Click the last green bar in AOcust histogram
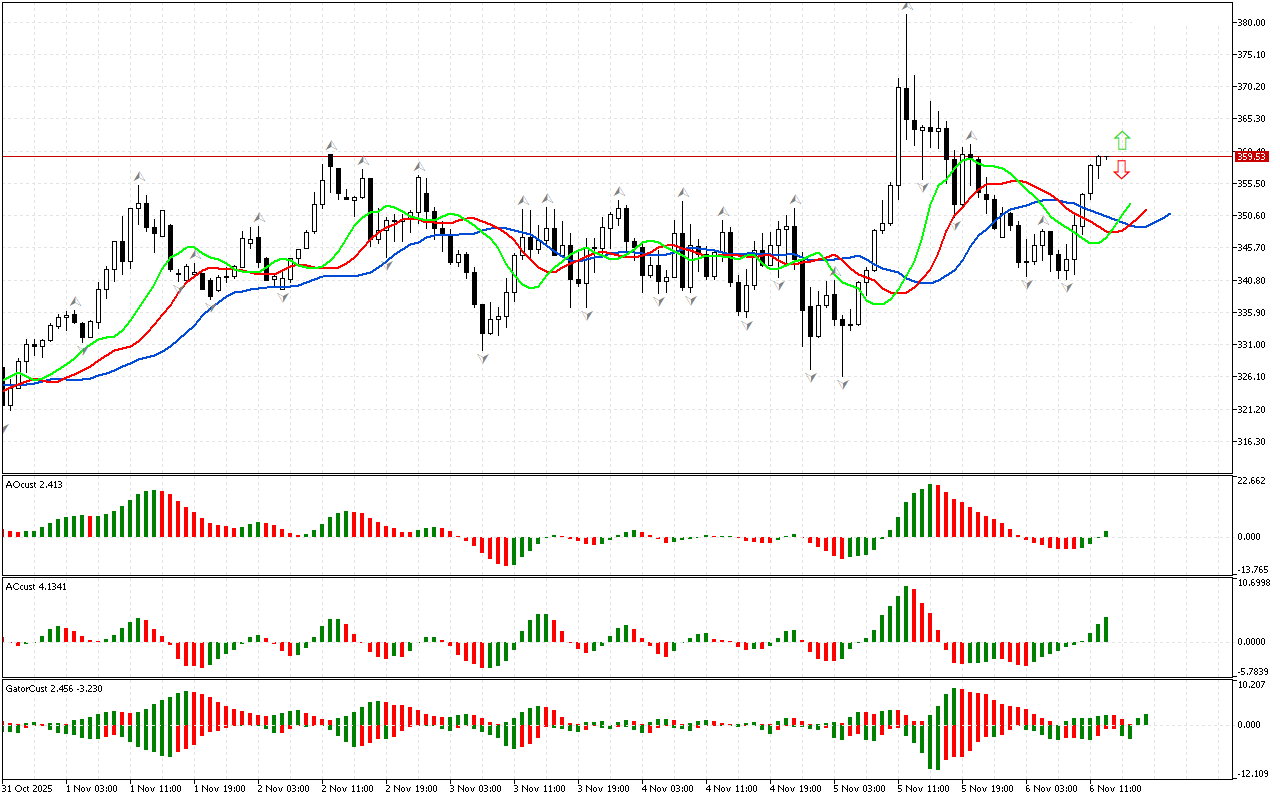This screenshot has height=800, width=1280. 1107,534
